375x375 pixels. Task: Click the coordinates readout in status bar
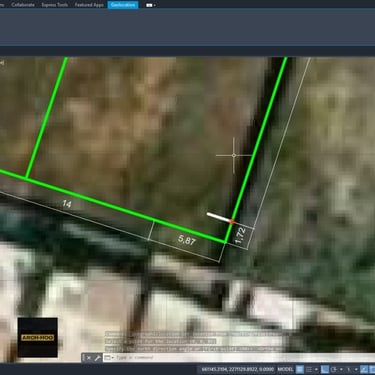pos(237,369)
